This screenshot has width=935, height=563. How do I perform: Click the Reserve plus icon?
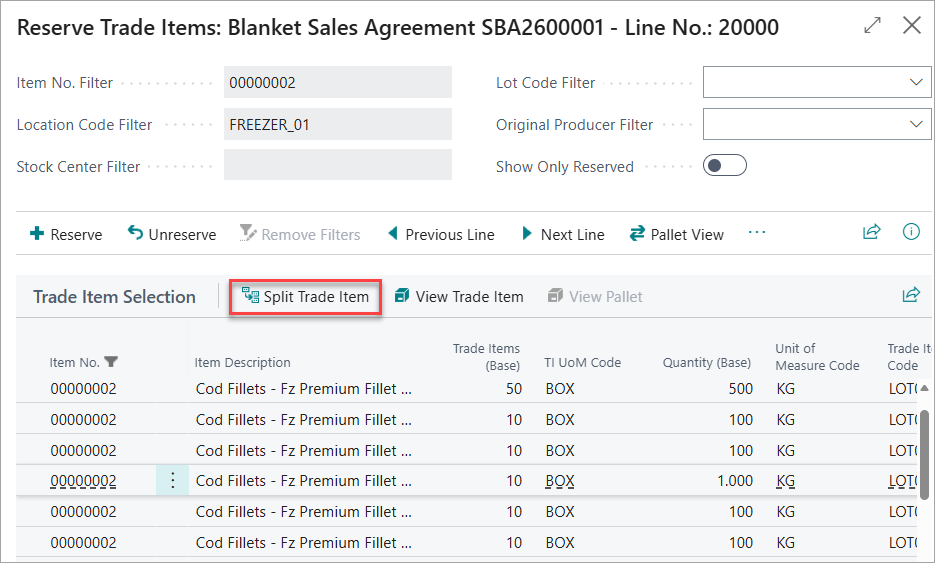37,233
